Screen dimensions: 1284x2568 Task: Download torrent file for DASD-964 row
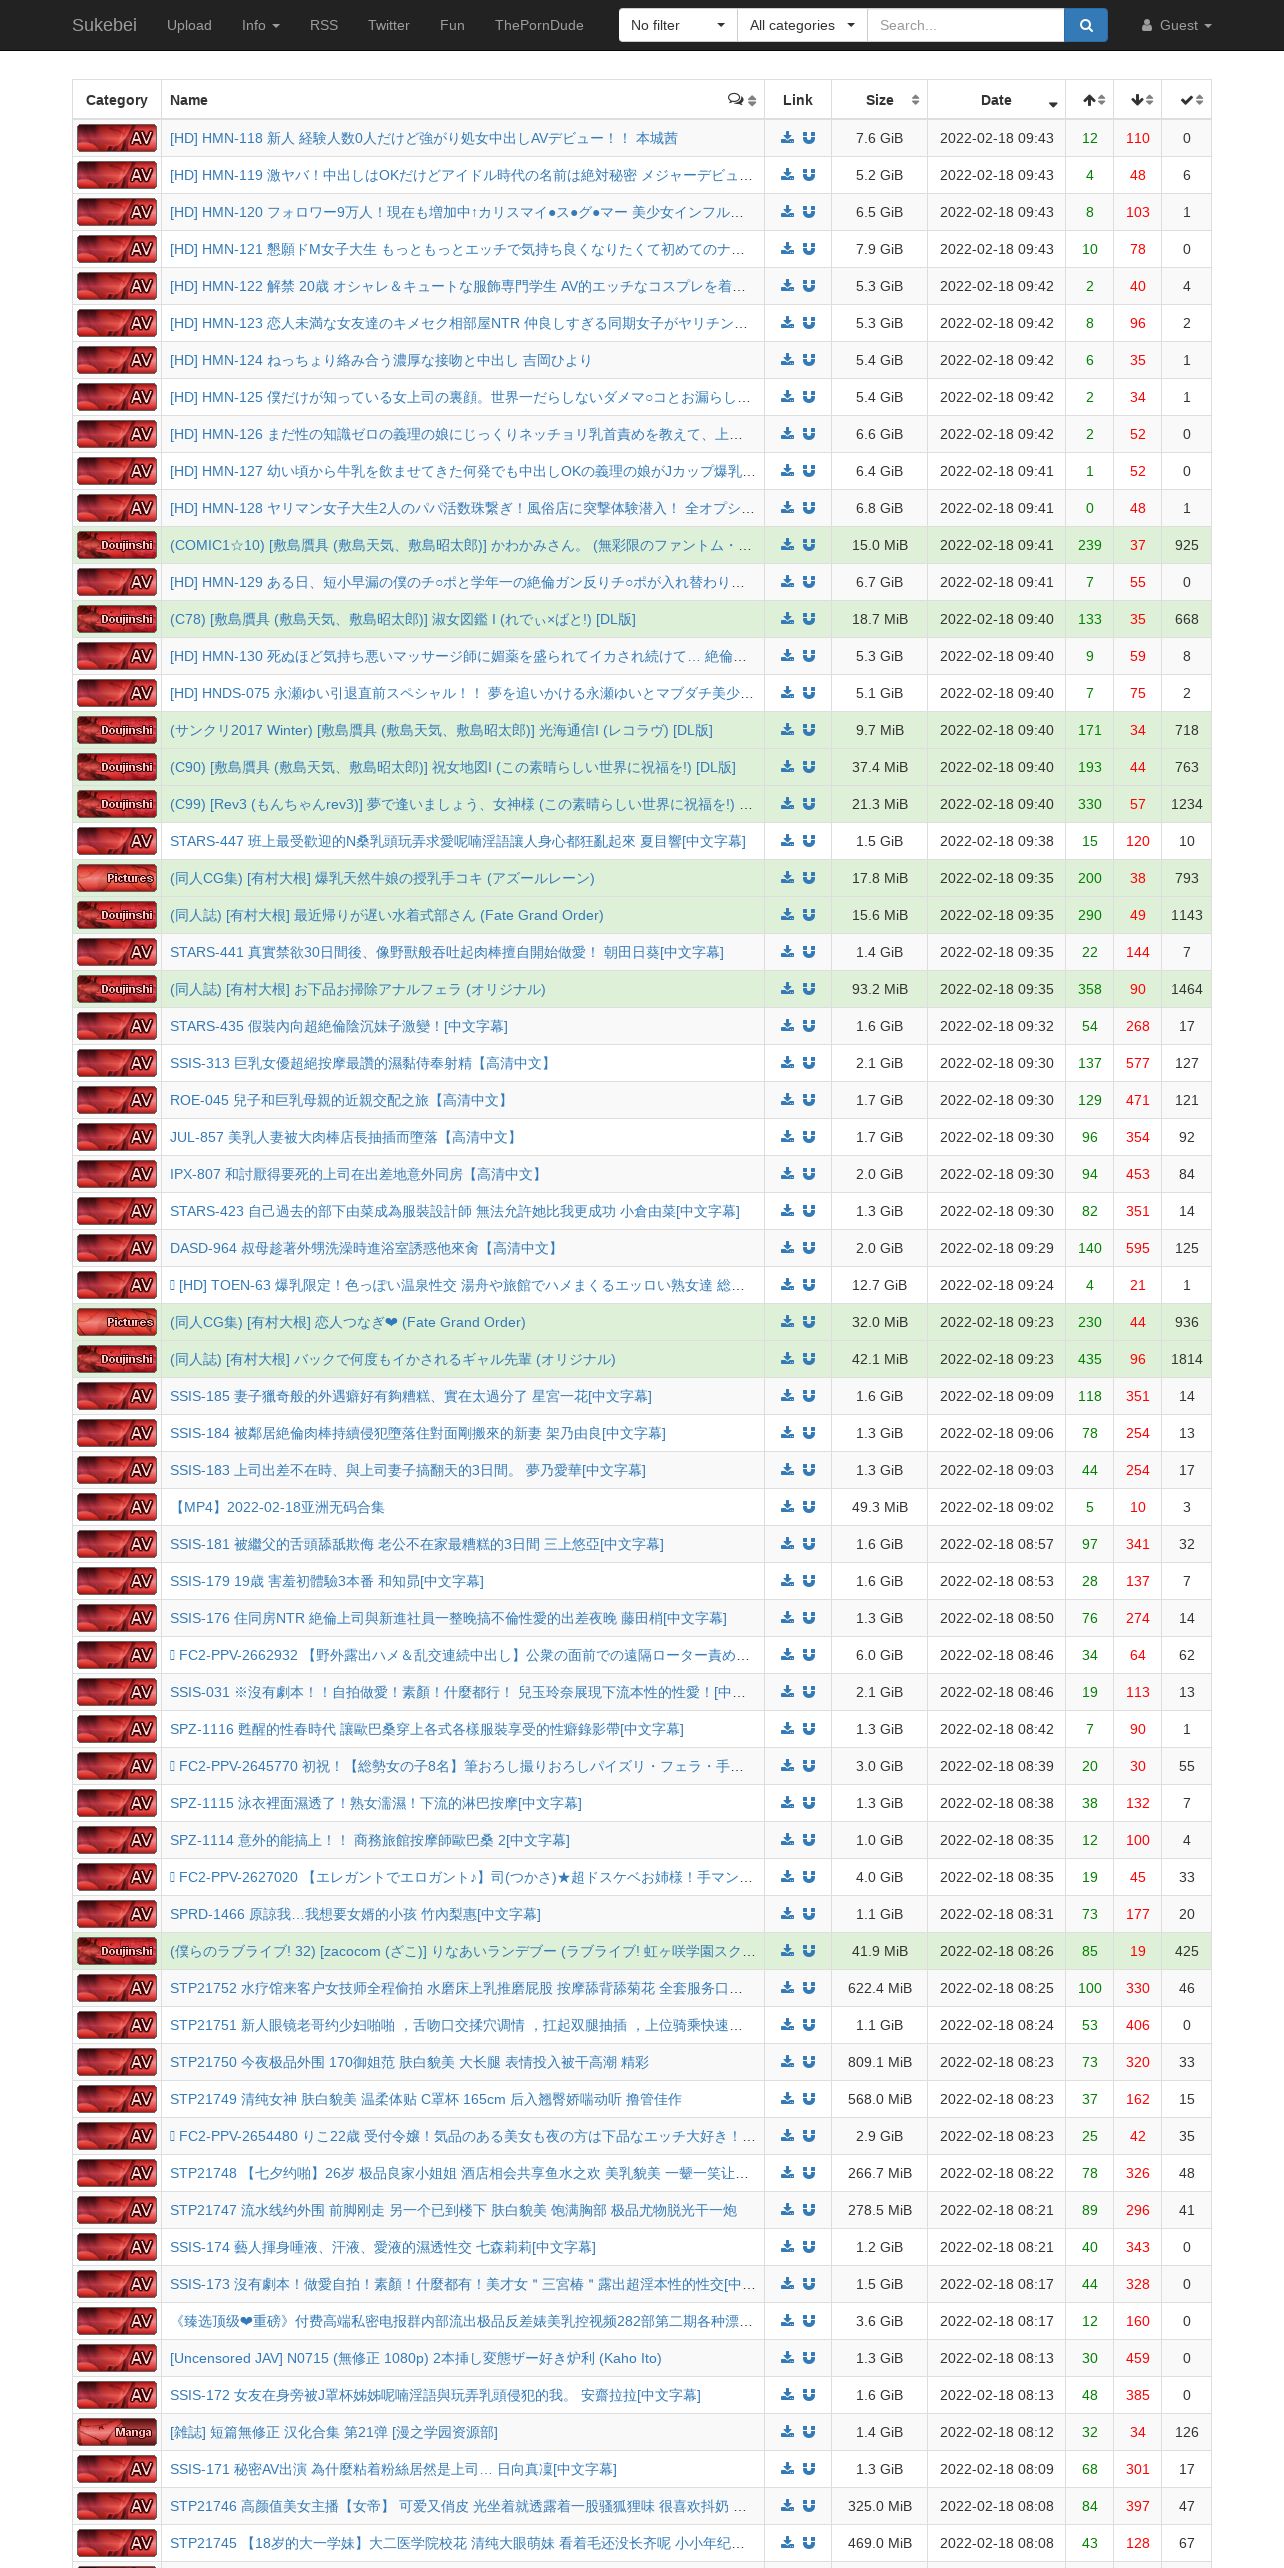787,1248
